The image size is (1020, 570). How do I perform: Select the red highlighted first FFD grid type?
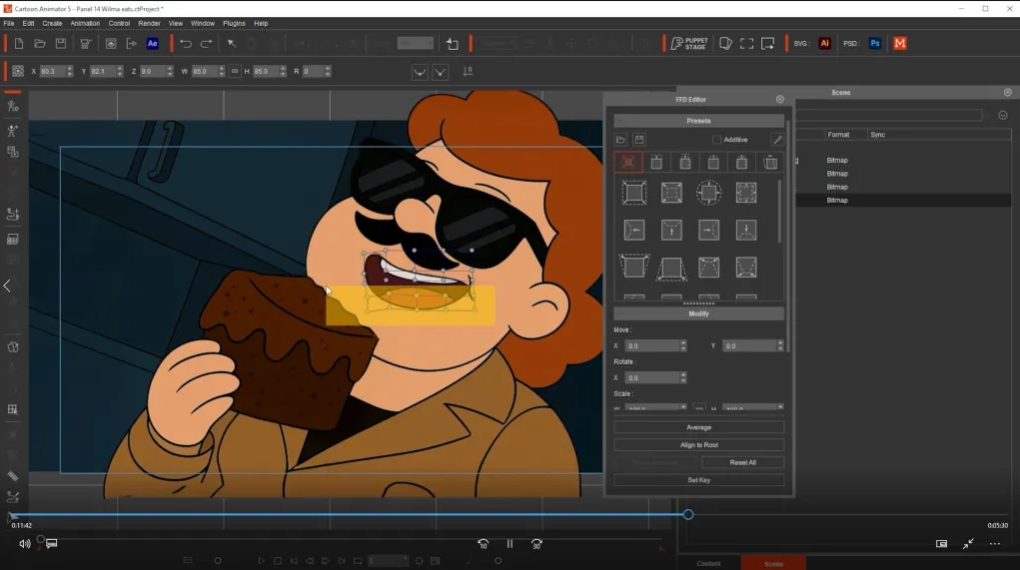point(628,162)
